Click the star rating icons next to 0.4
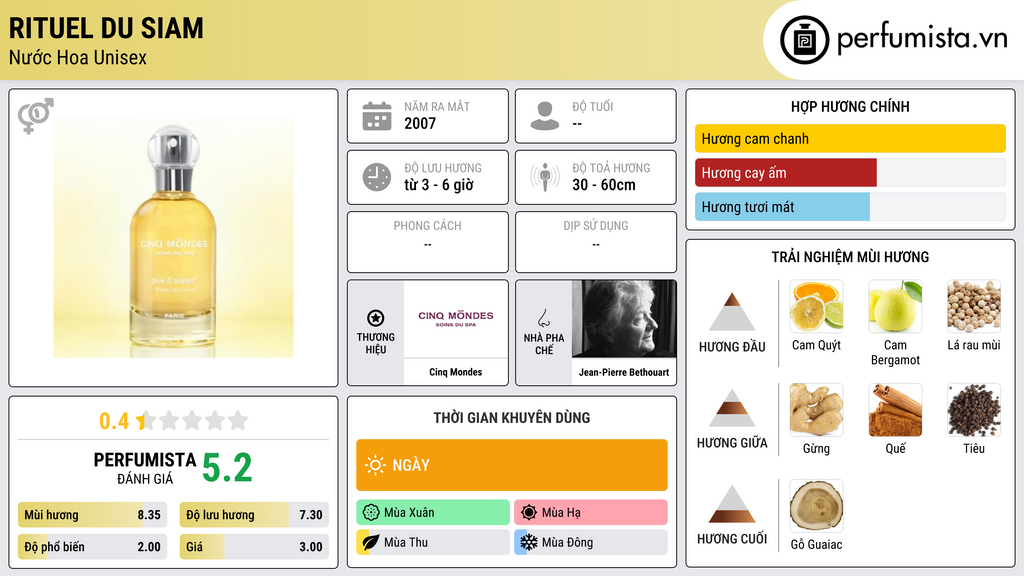The width and height of the screenshot is (1024, 576). [x=193, y=420]
